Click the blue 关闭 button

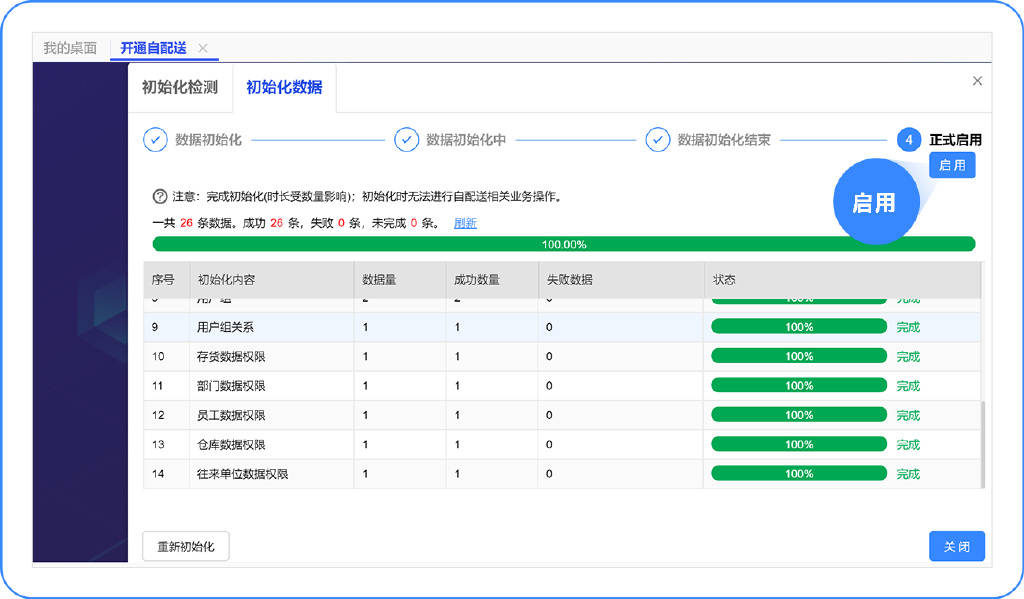(x=956, y=546)
